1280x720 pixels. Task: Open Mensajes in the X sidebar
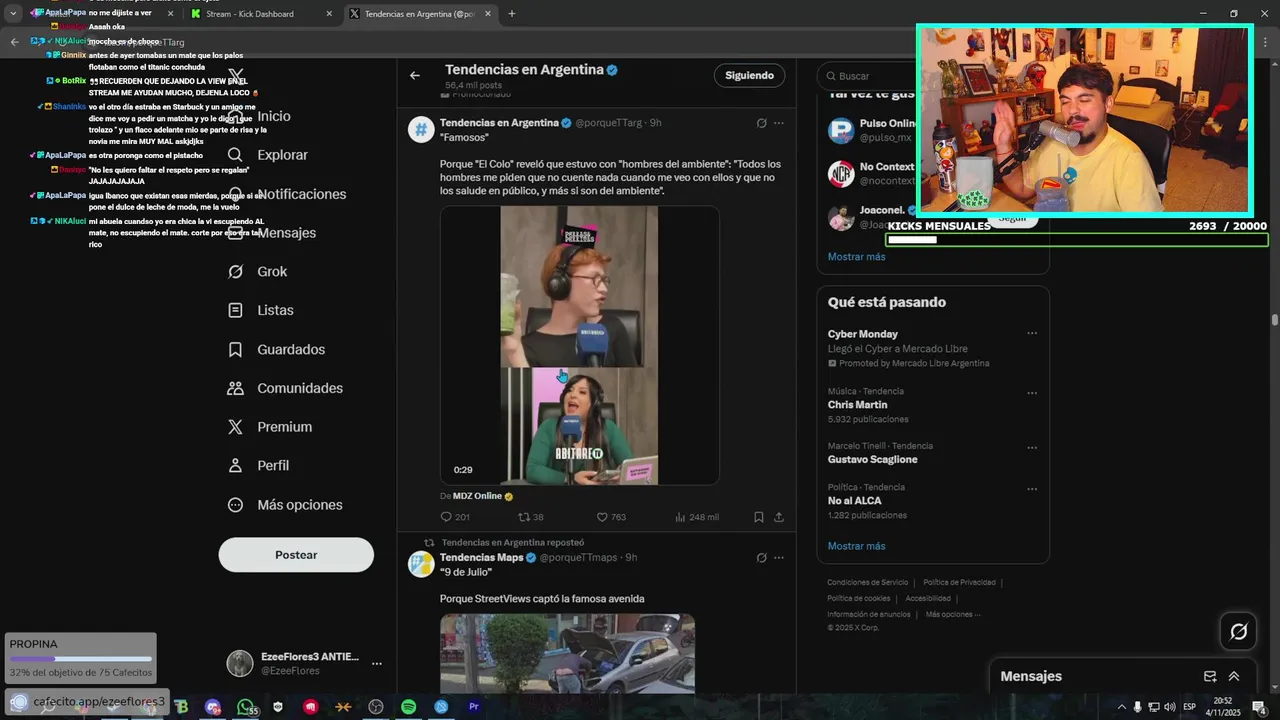click(x=270, y=233)
